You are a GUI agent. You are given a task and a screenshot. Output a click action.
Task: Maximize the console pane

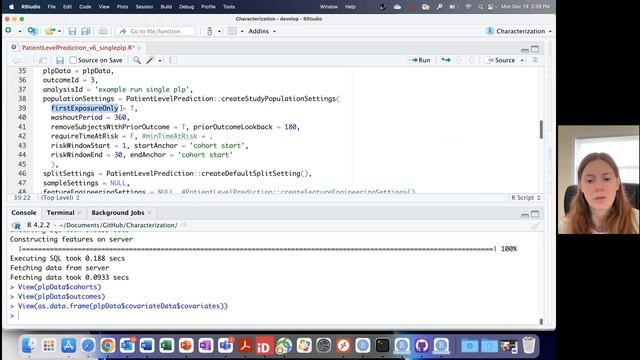535,214
